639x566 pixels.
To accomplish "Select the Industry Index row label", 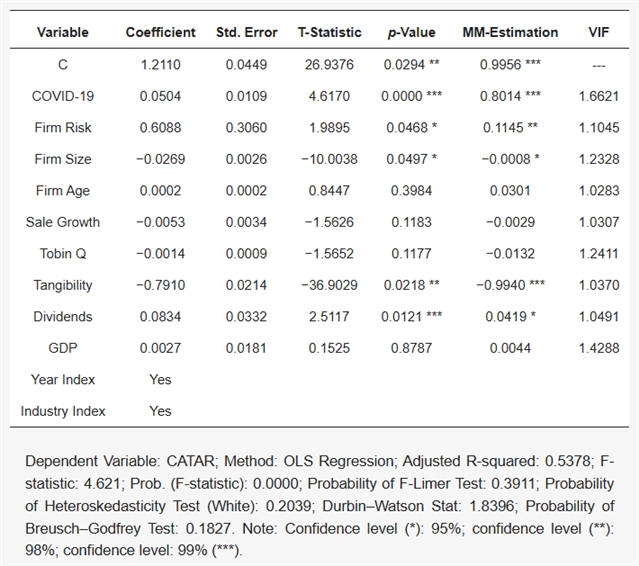I will (62, 411).
